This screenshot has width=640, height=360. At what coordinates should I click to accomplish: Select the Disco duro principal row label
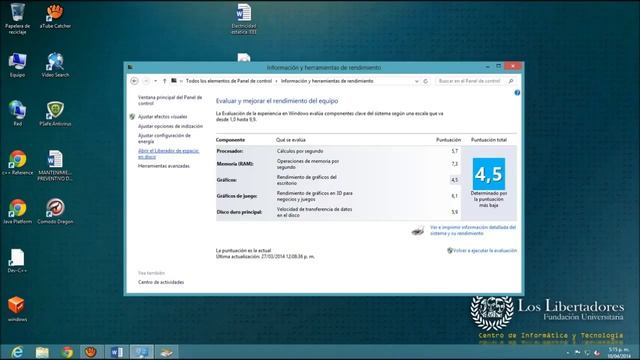pyautogui.click(x=239, y=212)
